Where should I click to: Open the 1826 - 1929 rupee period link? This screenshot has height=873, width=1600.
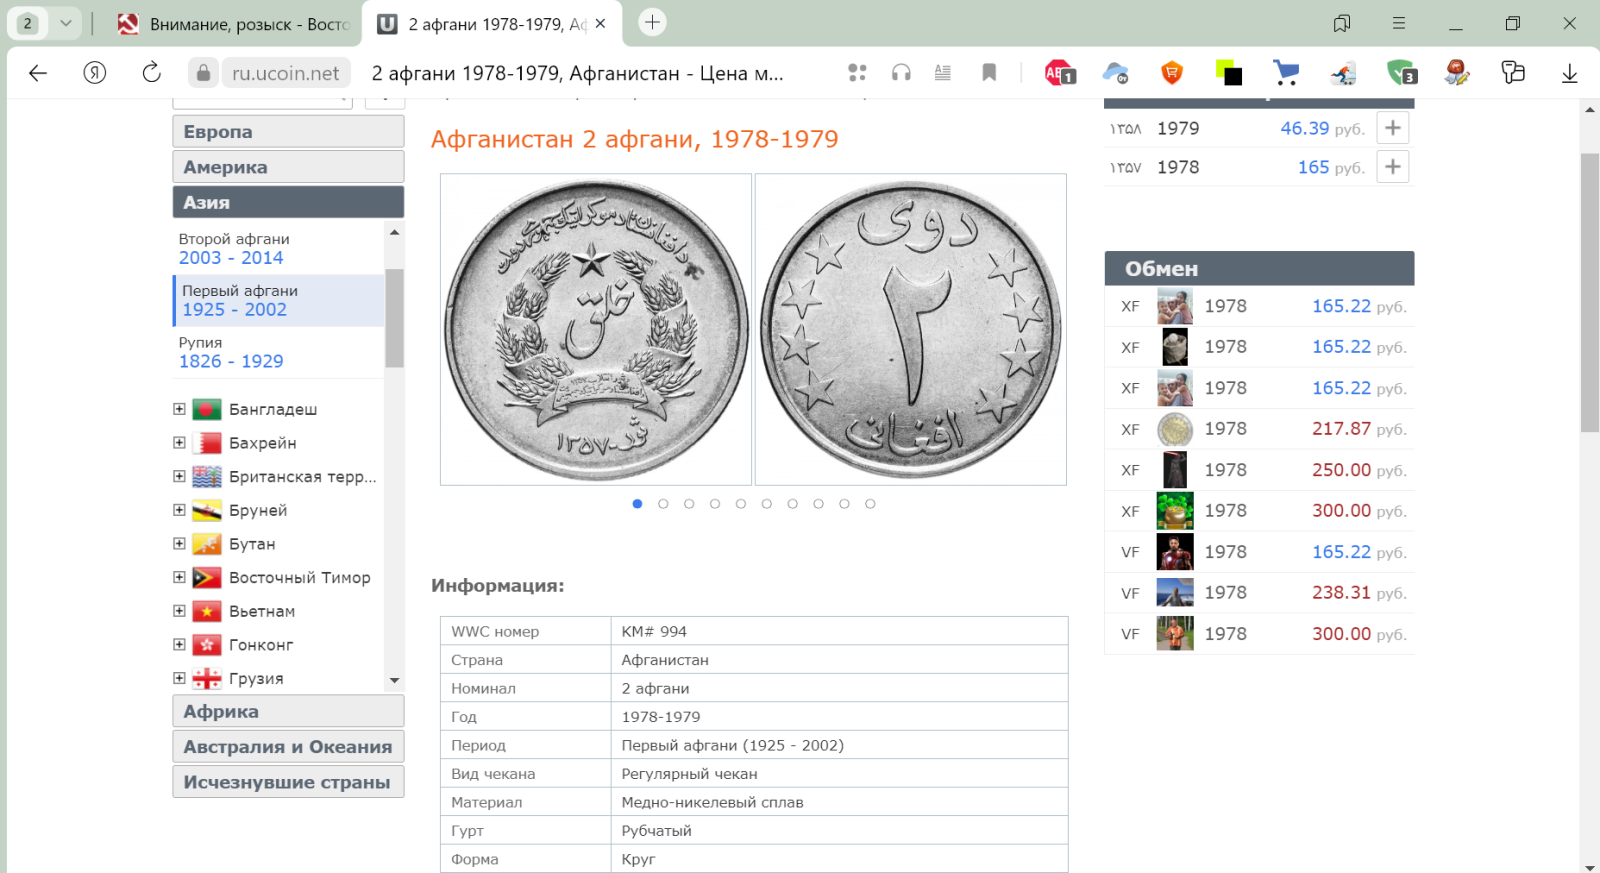click(x=231, y=361)
